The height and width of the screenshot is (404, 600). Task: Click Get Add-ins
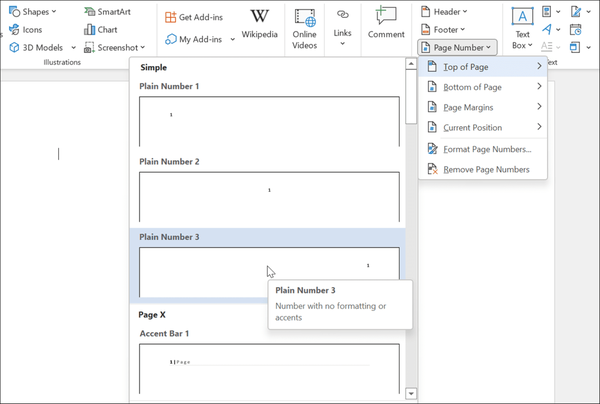pos(194,17)
